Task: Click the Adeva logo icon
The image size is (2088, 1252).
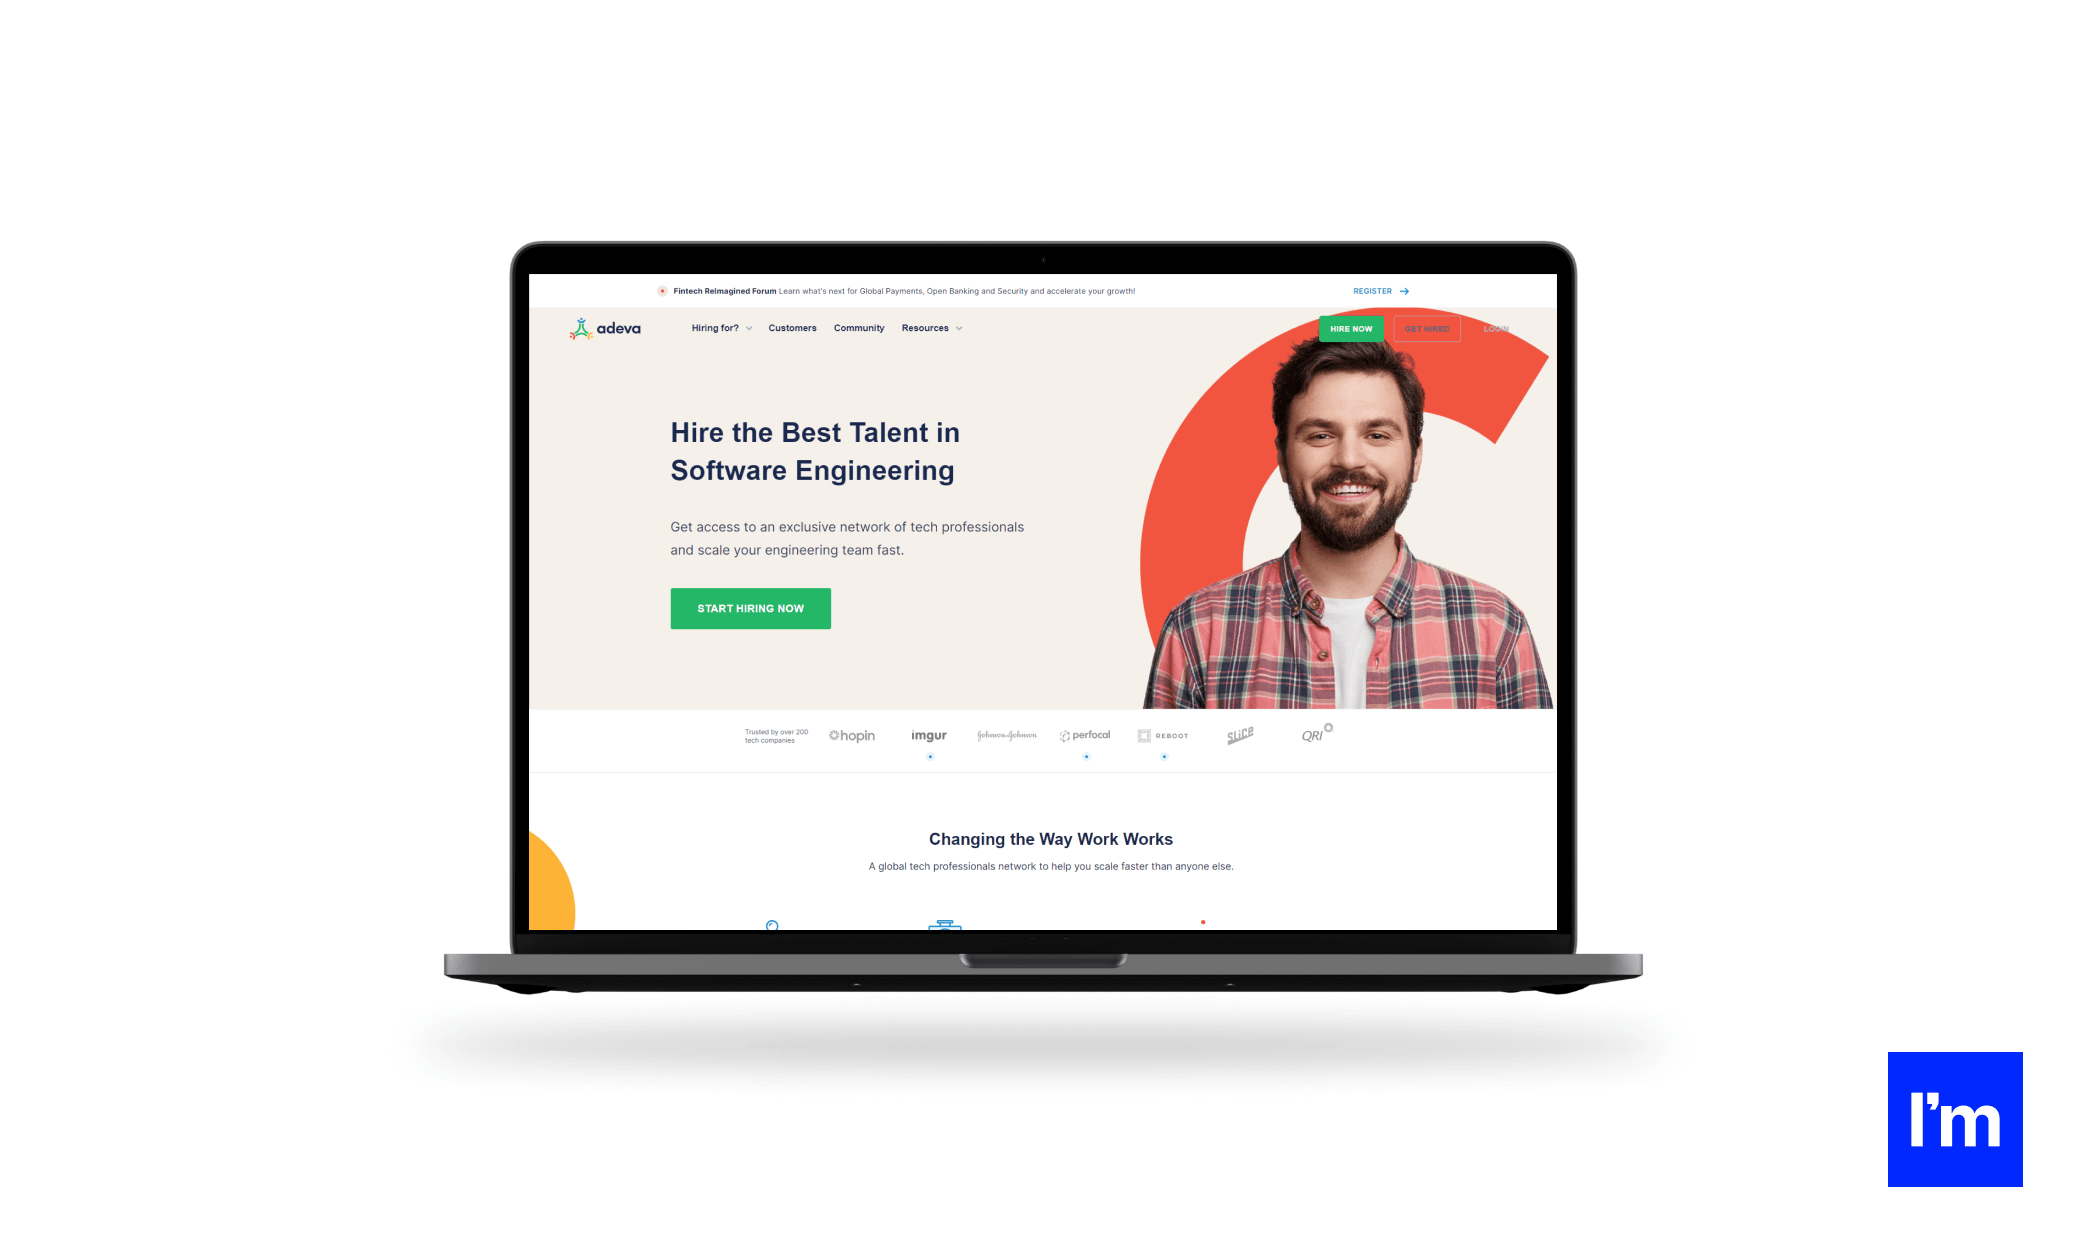Action: pyautogui.click(x=580, y=328)
